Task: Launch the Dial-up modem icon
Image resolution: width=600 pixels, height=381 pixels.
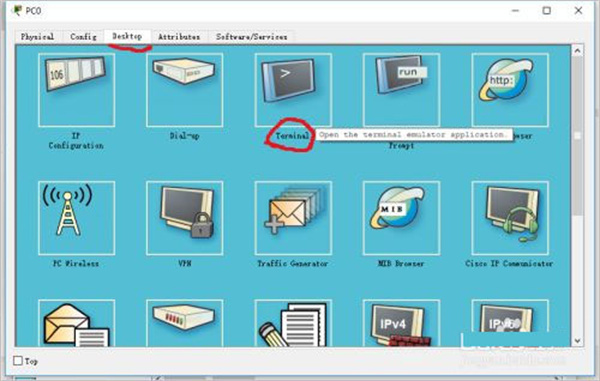Action: [184, 90]
